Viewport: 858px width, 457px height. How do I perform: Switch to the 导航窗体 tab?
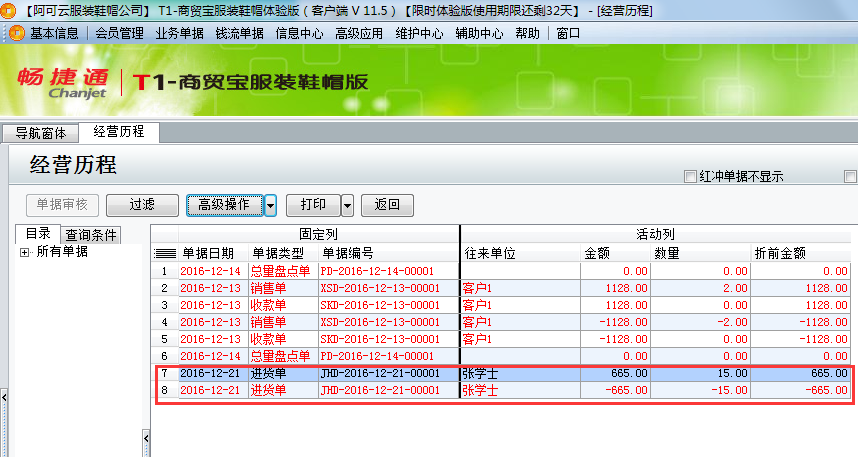40,133
